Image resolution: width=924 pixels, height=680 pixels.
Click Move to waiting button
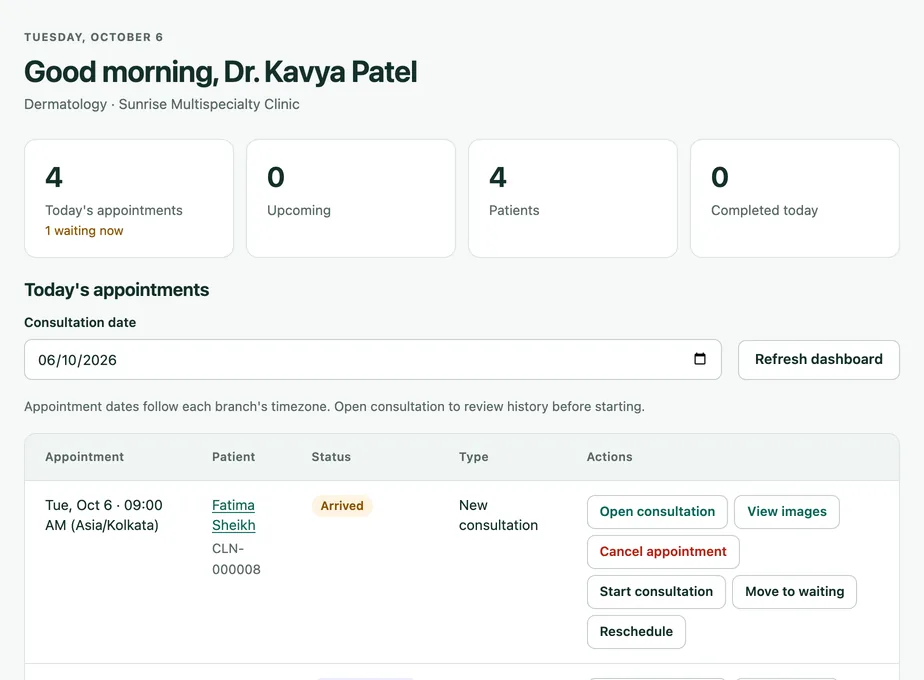[x=794, y=592]
